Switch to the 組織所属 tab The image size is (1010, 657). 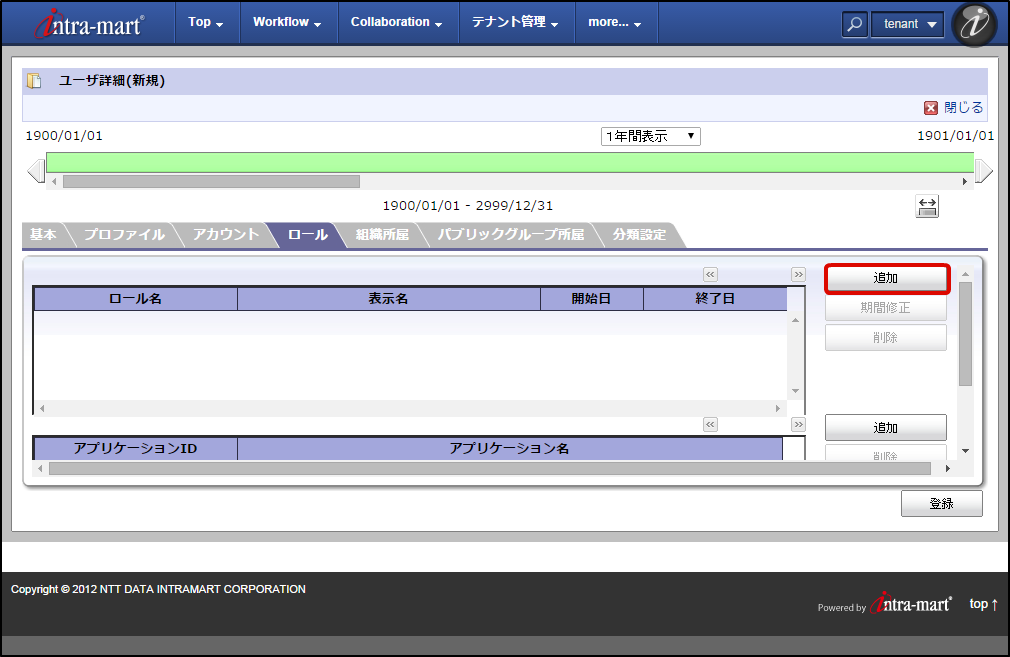[x=382, y=235]
